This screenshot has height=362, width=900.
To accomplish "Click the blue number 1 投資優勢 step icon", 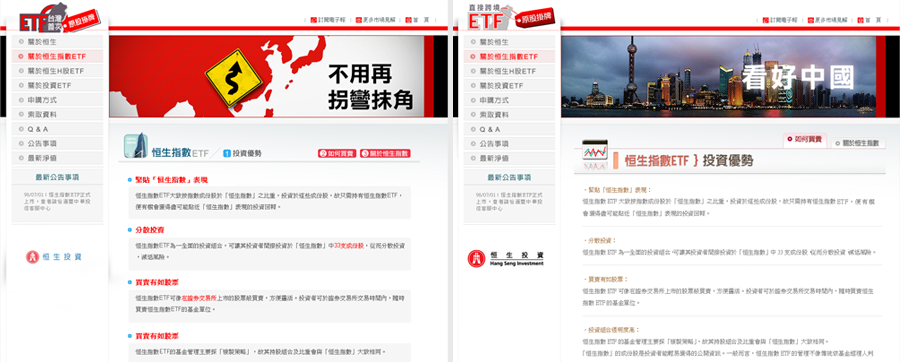I will coord(227,154).
